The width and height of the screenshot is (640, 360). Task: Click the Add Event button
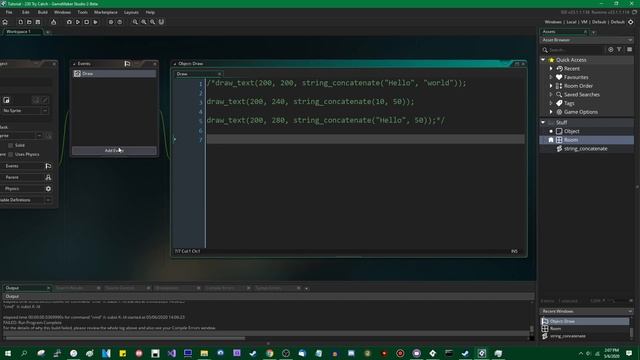(x=114, y=151)
